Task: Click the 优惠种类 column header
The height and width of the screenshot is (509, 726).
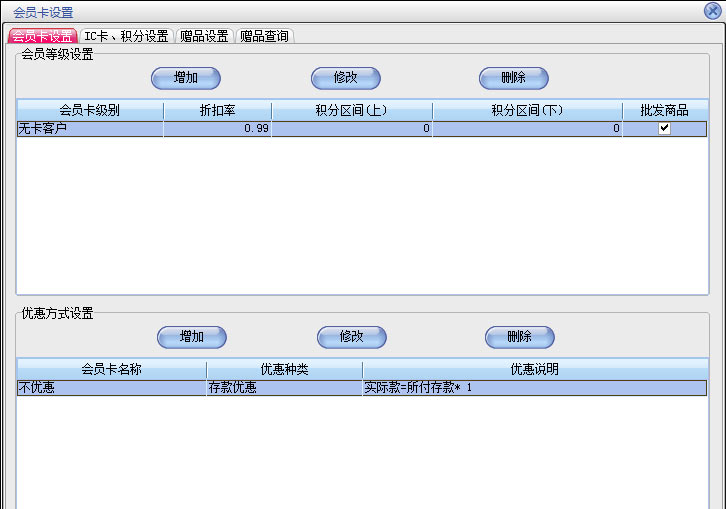Action: pos(284,369)
